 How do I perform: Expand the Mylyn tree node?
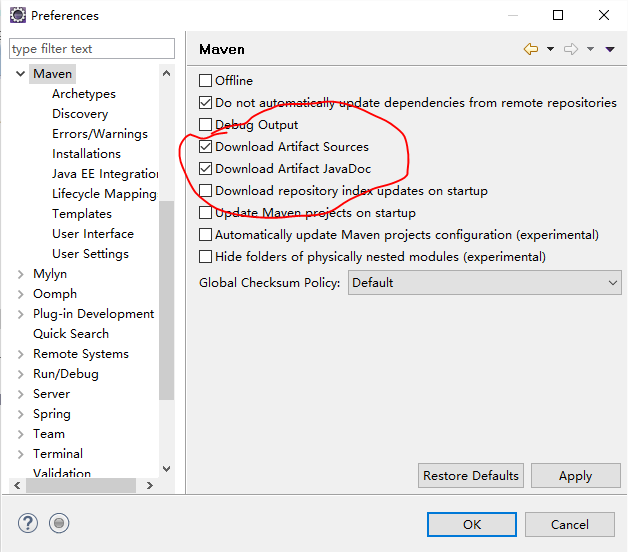pyautogui.click(x=20, y=274)
